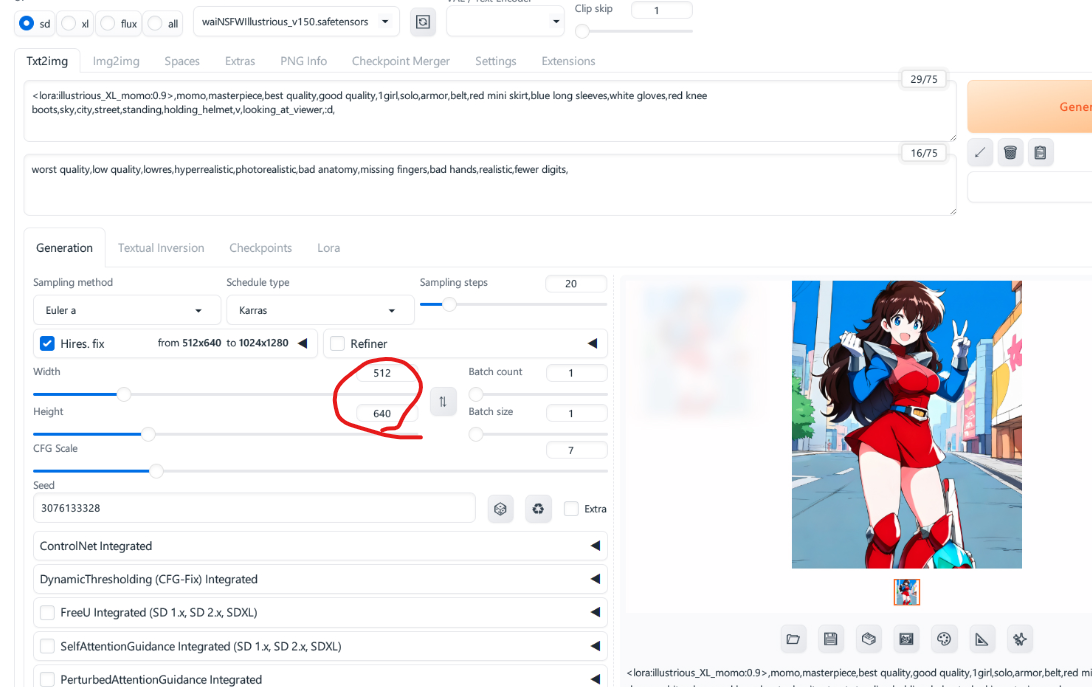Click the Seed number field
The height and width of the screenshot is (687, 1092).
pyautogui.click(x=254, y=508)
